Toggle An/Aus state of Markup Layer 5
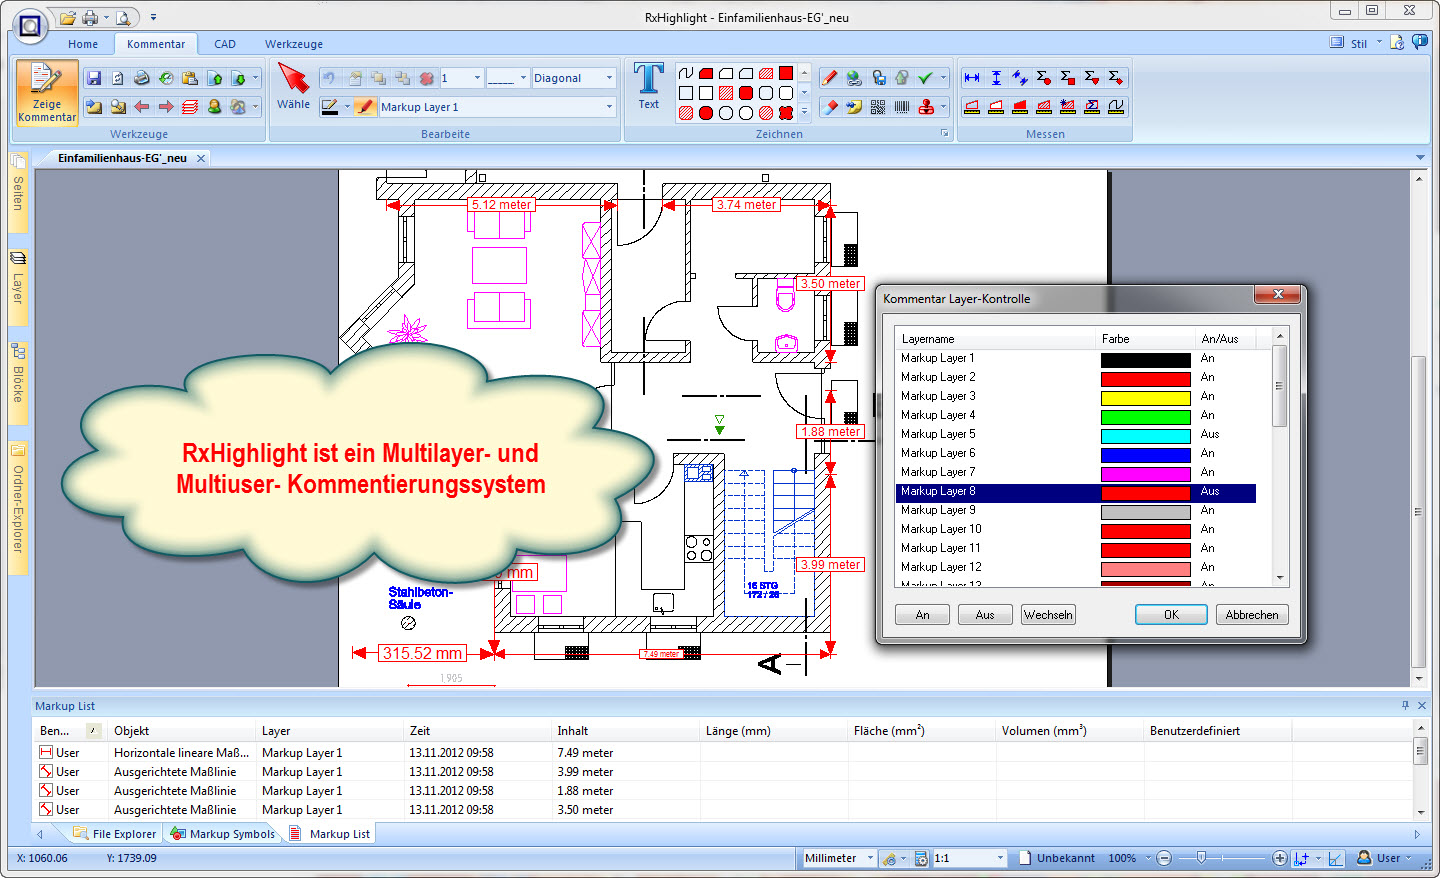This screenshot has height=878, width=1440. (x=1210, y=434)
